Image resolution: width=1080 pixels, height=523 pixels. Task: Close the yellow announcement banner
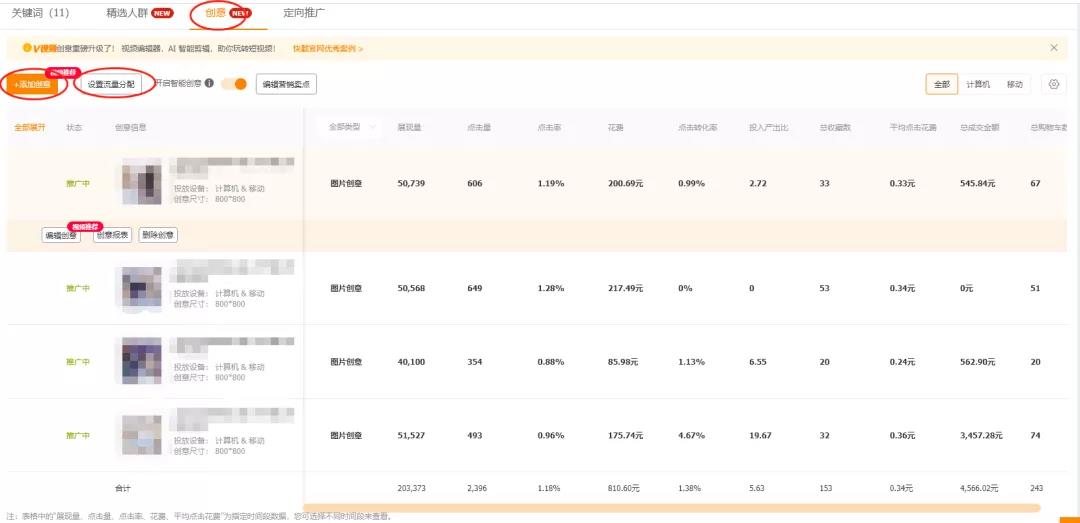[x=1053, y=48]
